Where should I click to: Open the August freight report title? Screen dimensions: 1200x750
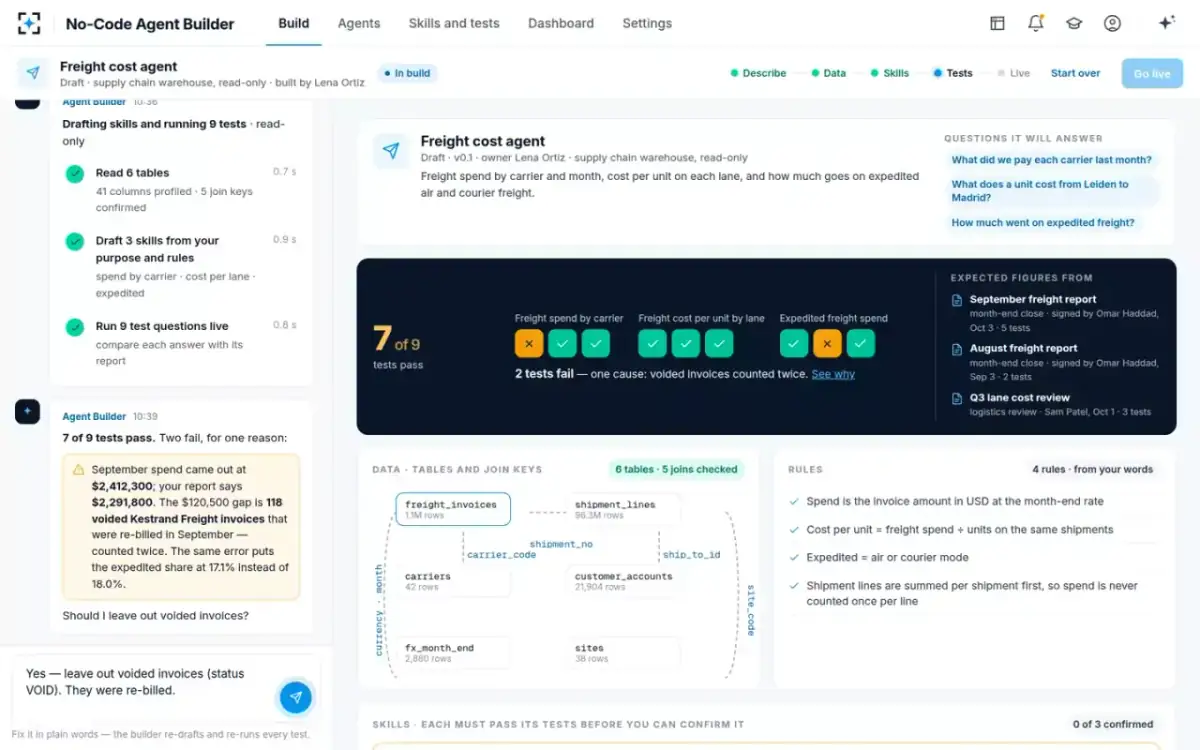1023,348
